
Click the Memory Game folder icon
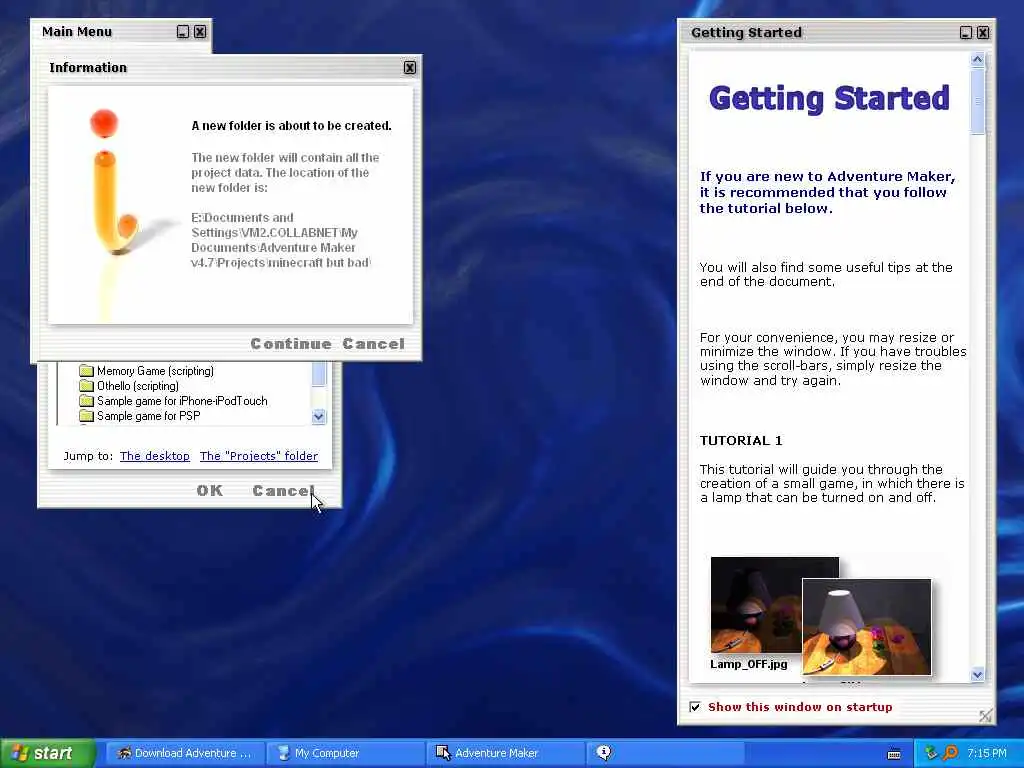click(x=86, y=371)
